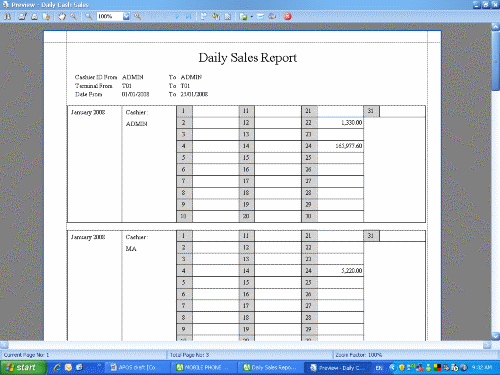Open the zoom percentage dropdown arrow

click(x=126, y=16)
